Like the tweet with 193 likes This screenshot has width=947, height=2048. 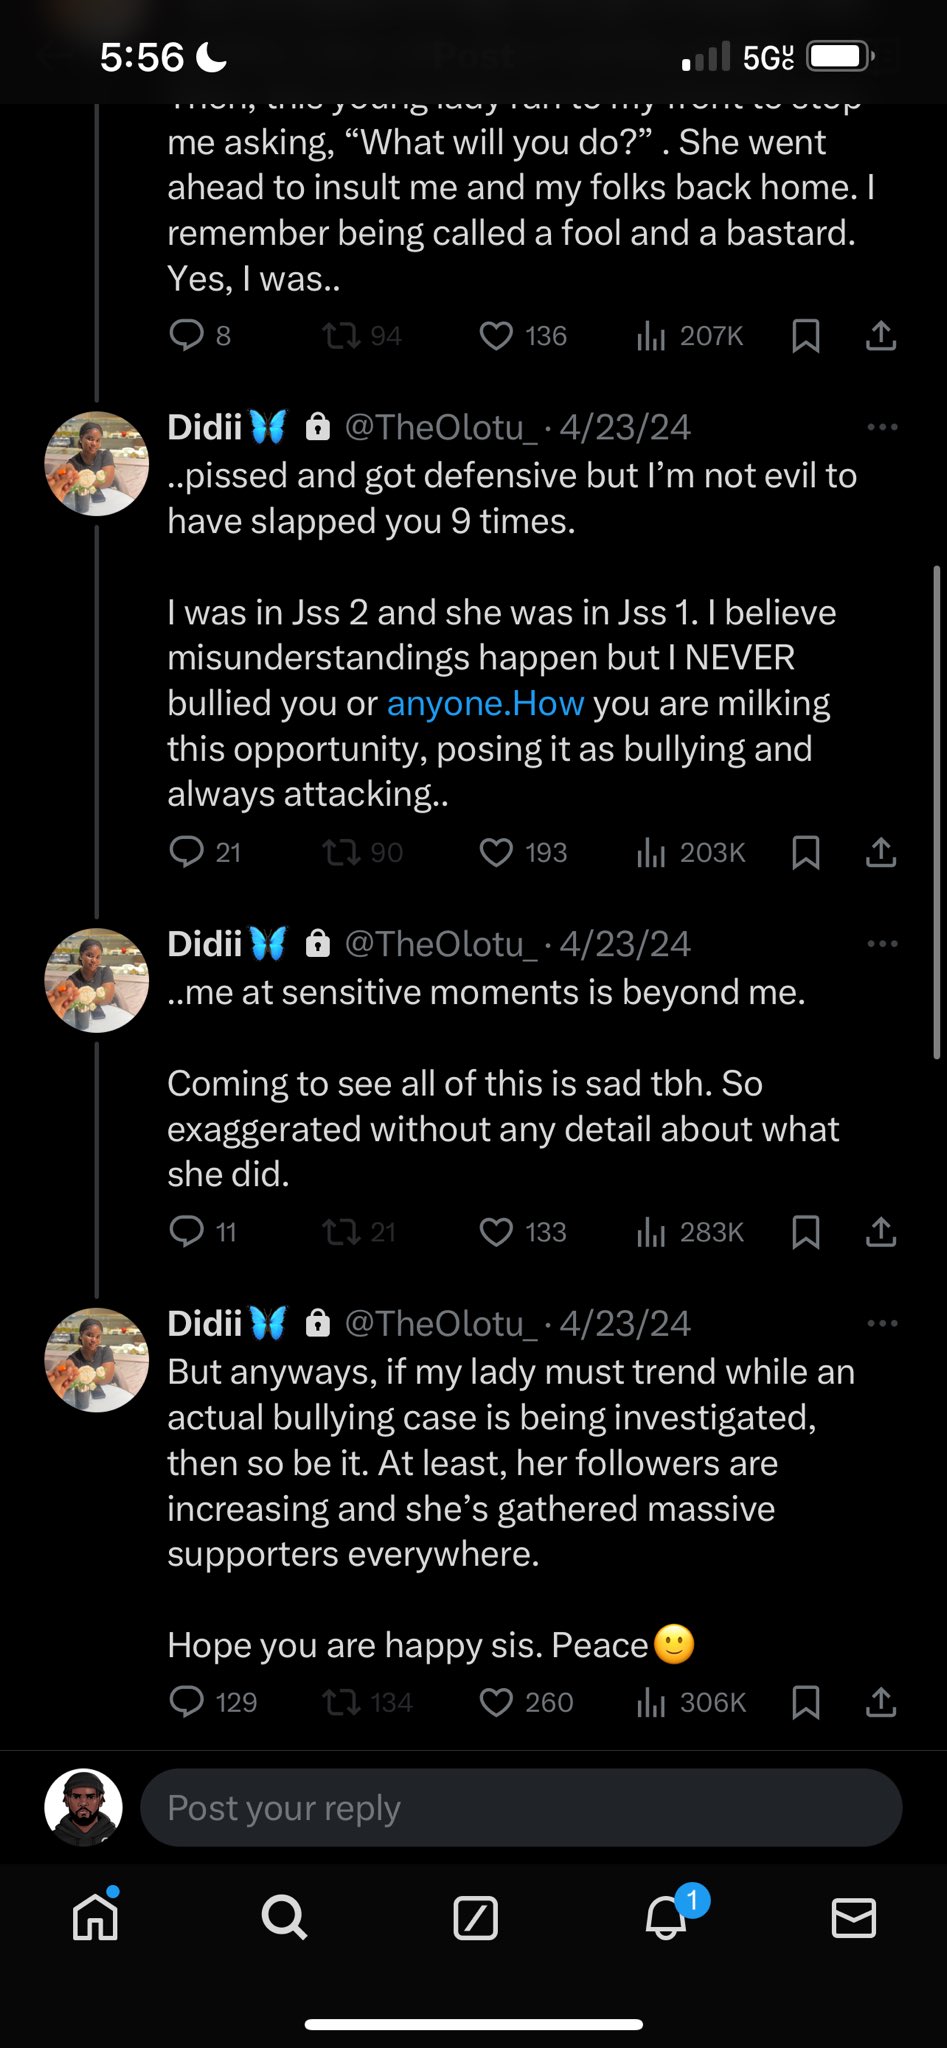[x=496, y=852]
